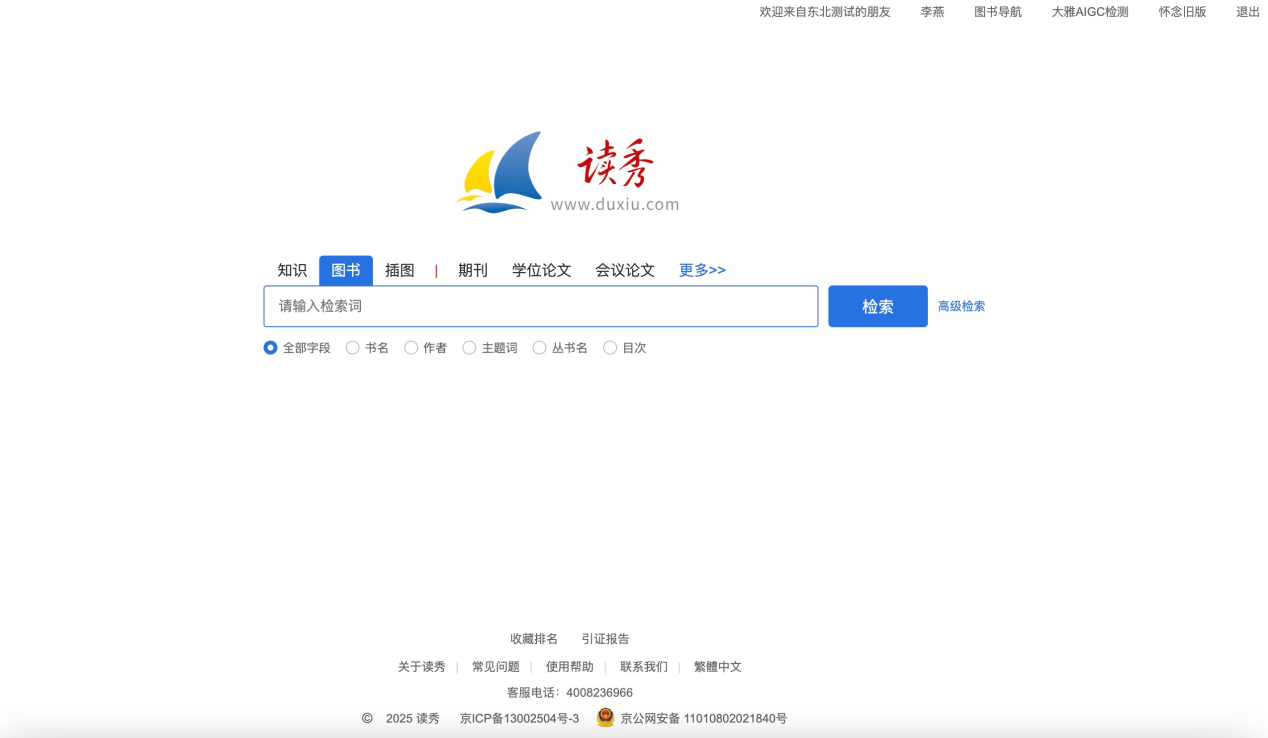Click the police badge icon in footer
This screenshot has width=1268, height=738.
pos(605,717)
